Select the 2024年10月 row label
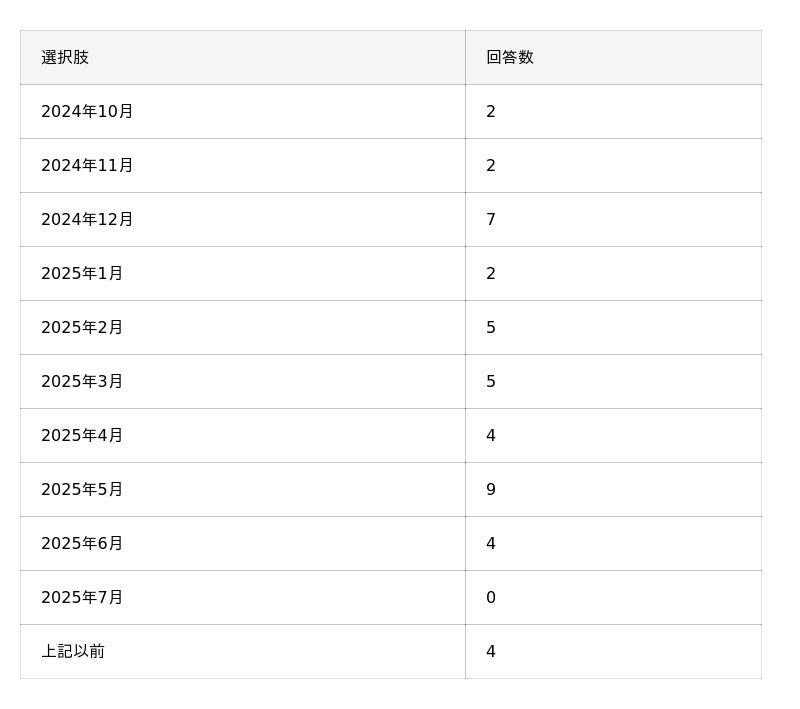The image size is (800, 709). click(87, 112)
